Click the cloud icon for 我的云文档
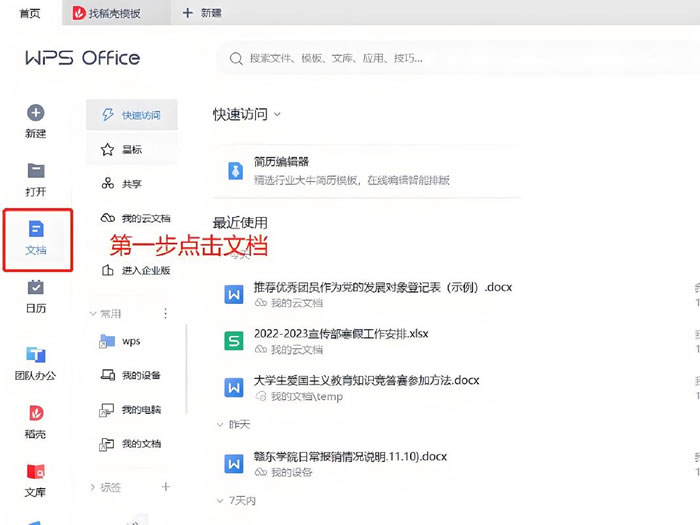Viewport: 700px width, 525px height. (108, 218)
